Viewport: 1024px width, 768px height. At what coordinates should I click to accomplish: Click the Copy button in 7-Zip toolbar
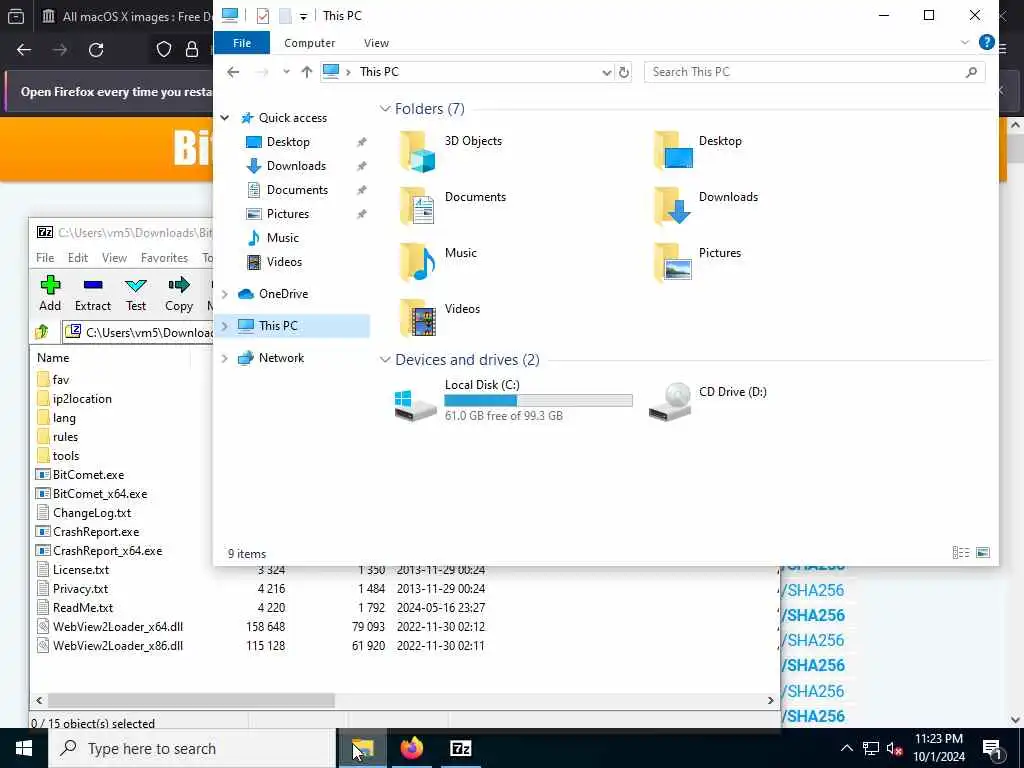[179, 294]
